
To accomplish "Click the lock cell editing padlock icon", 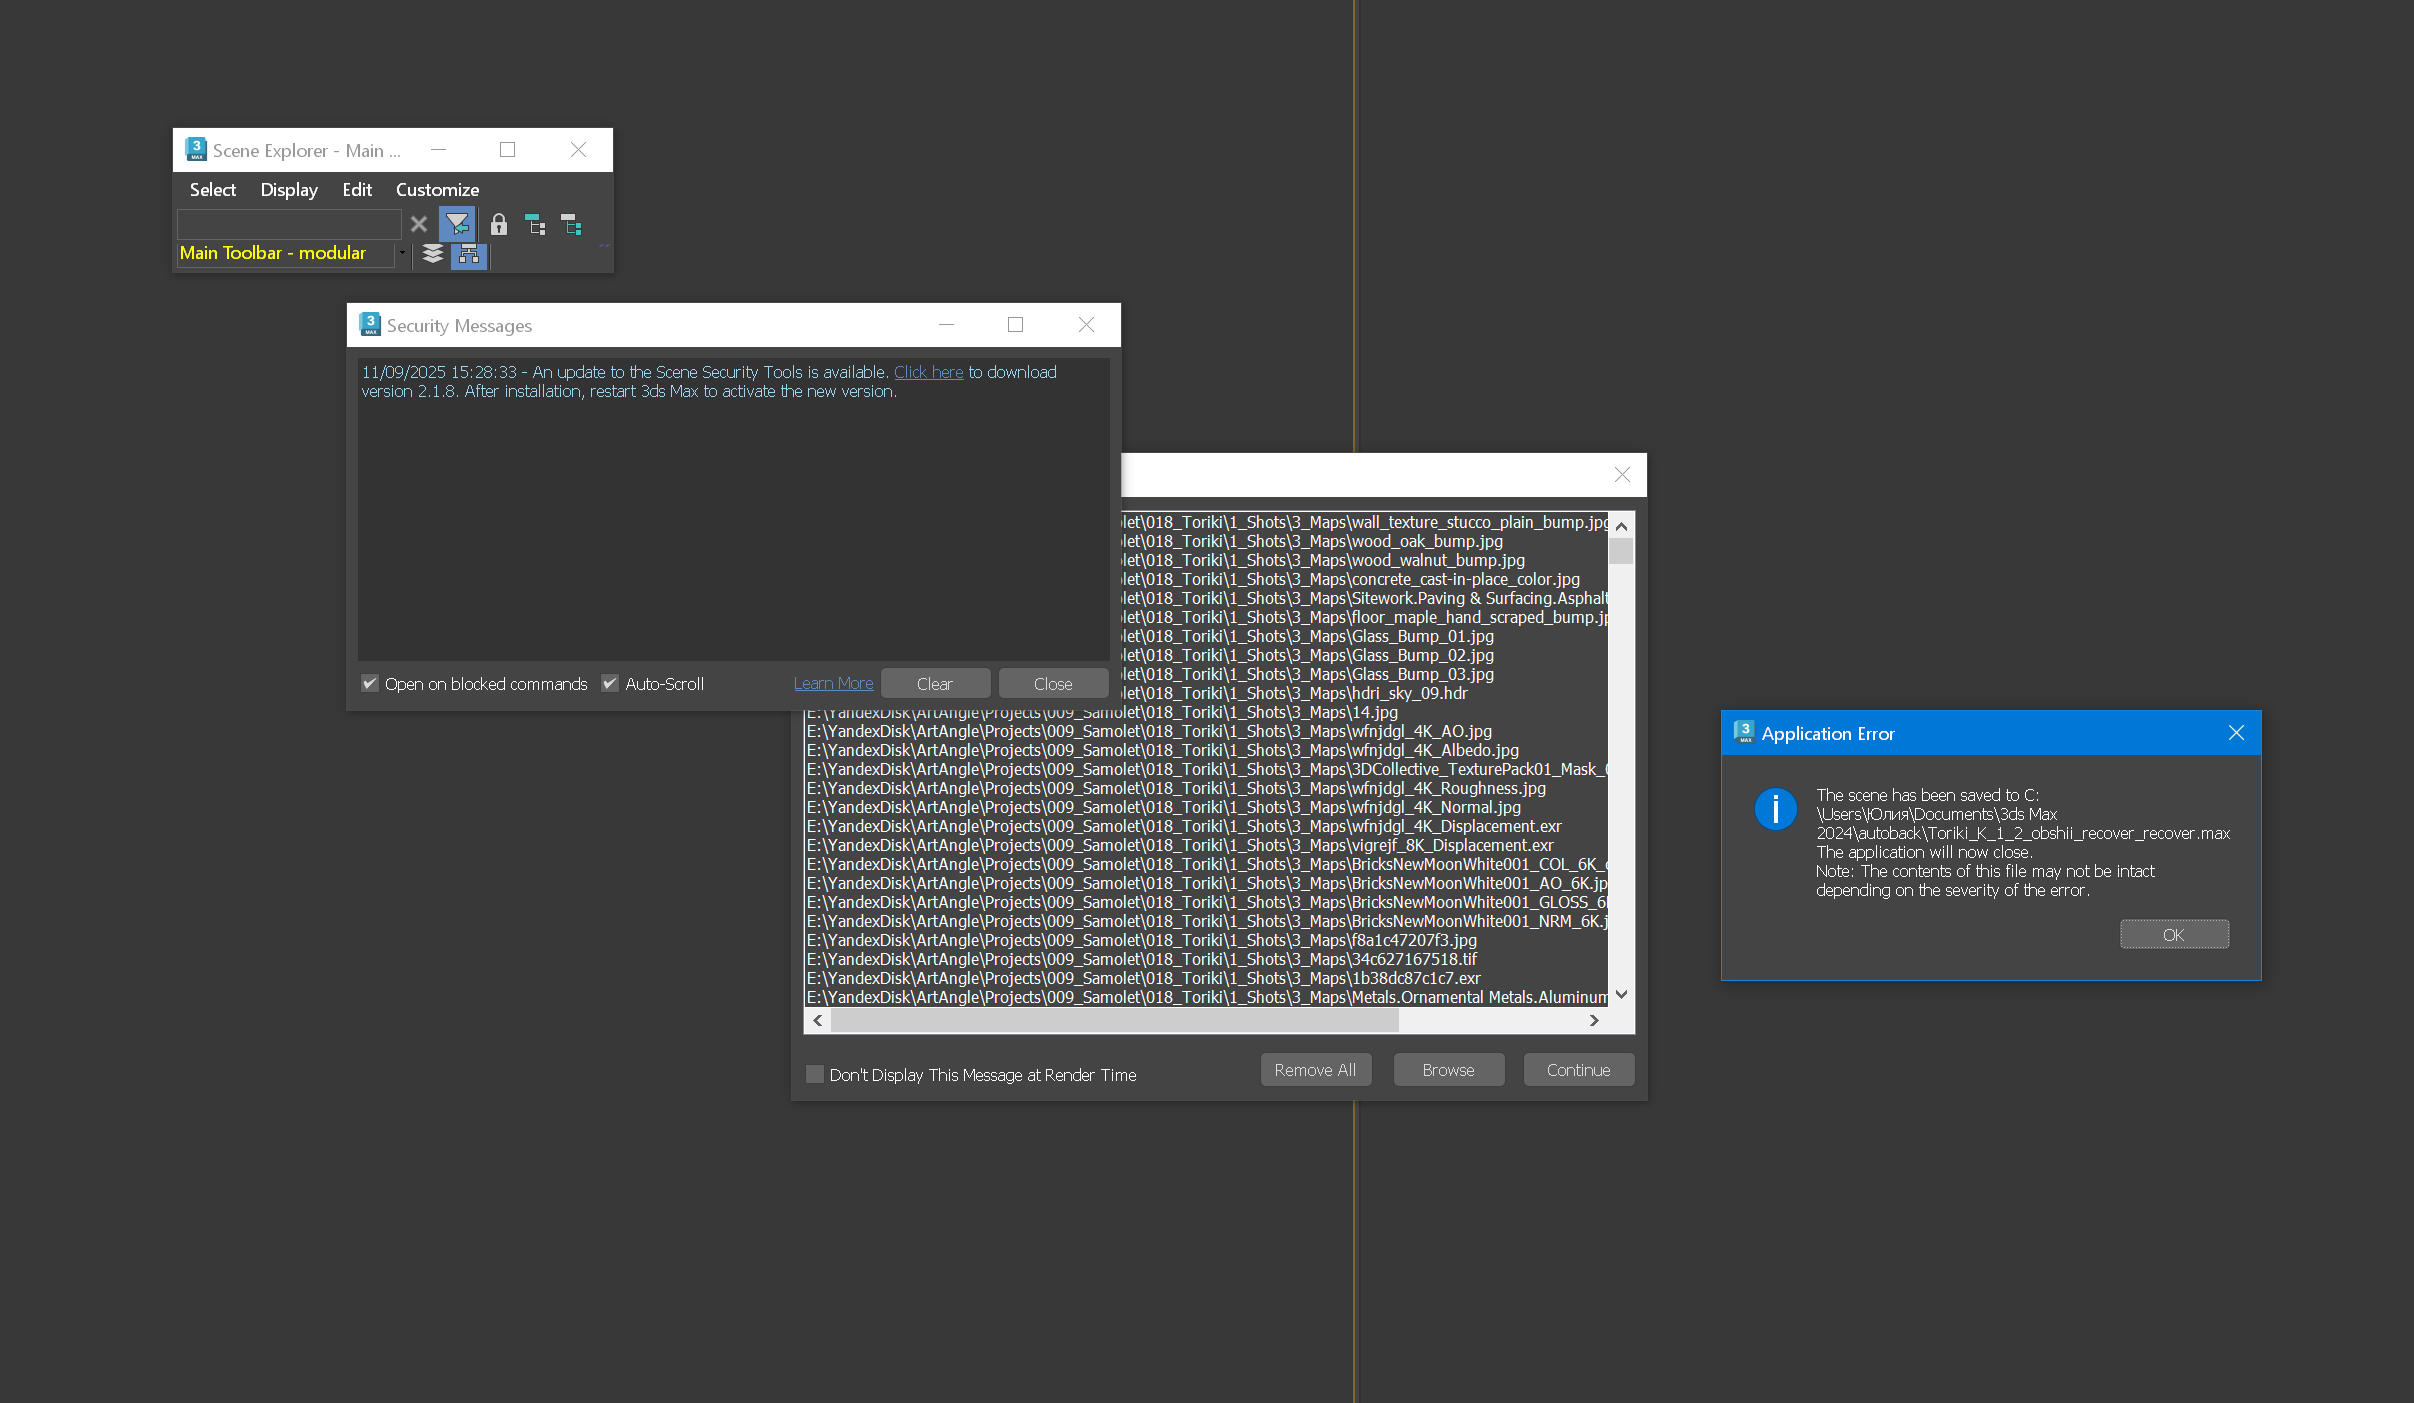I will click(498, 224).
